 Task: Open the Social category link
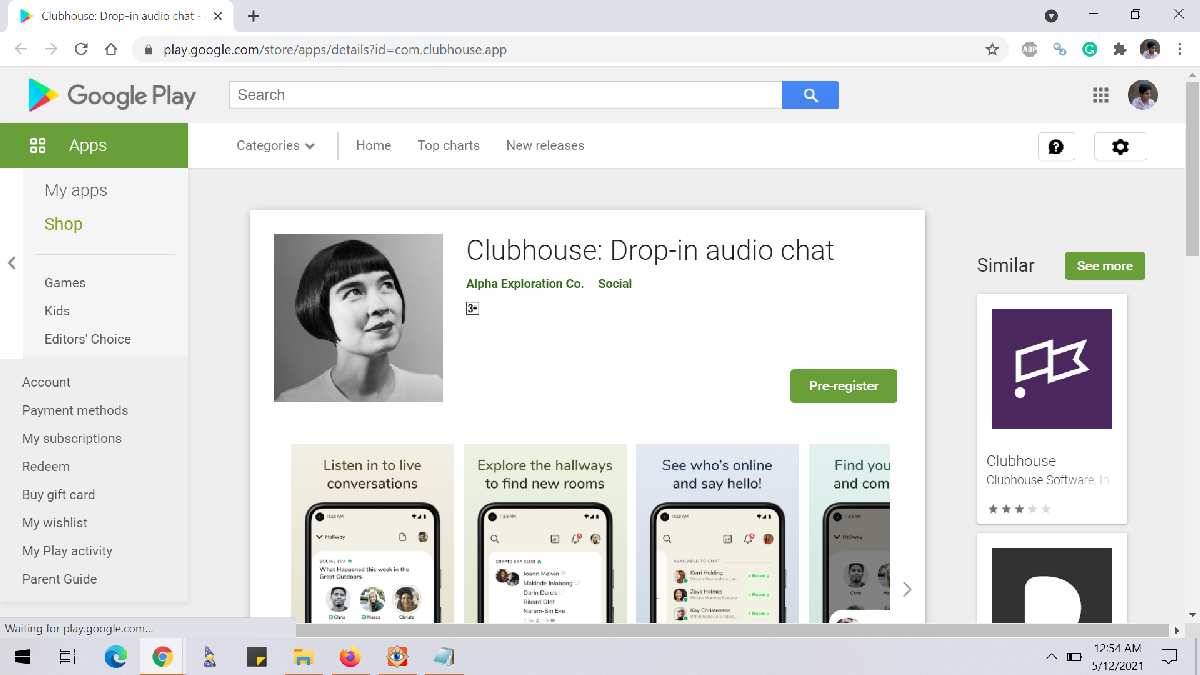pos(615,284)
